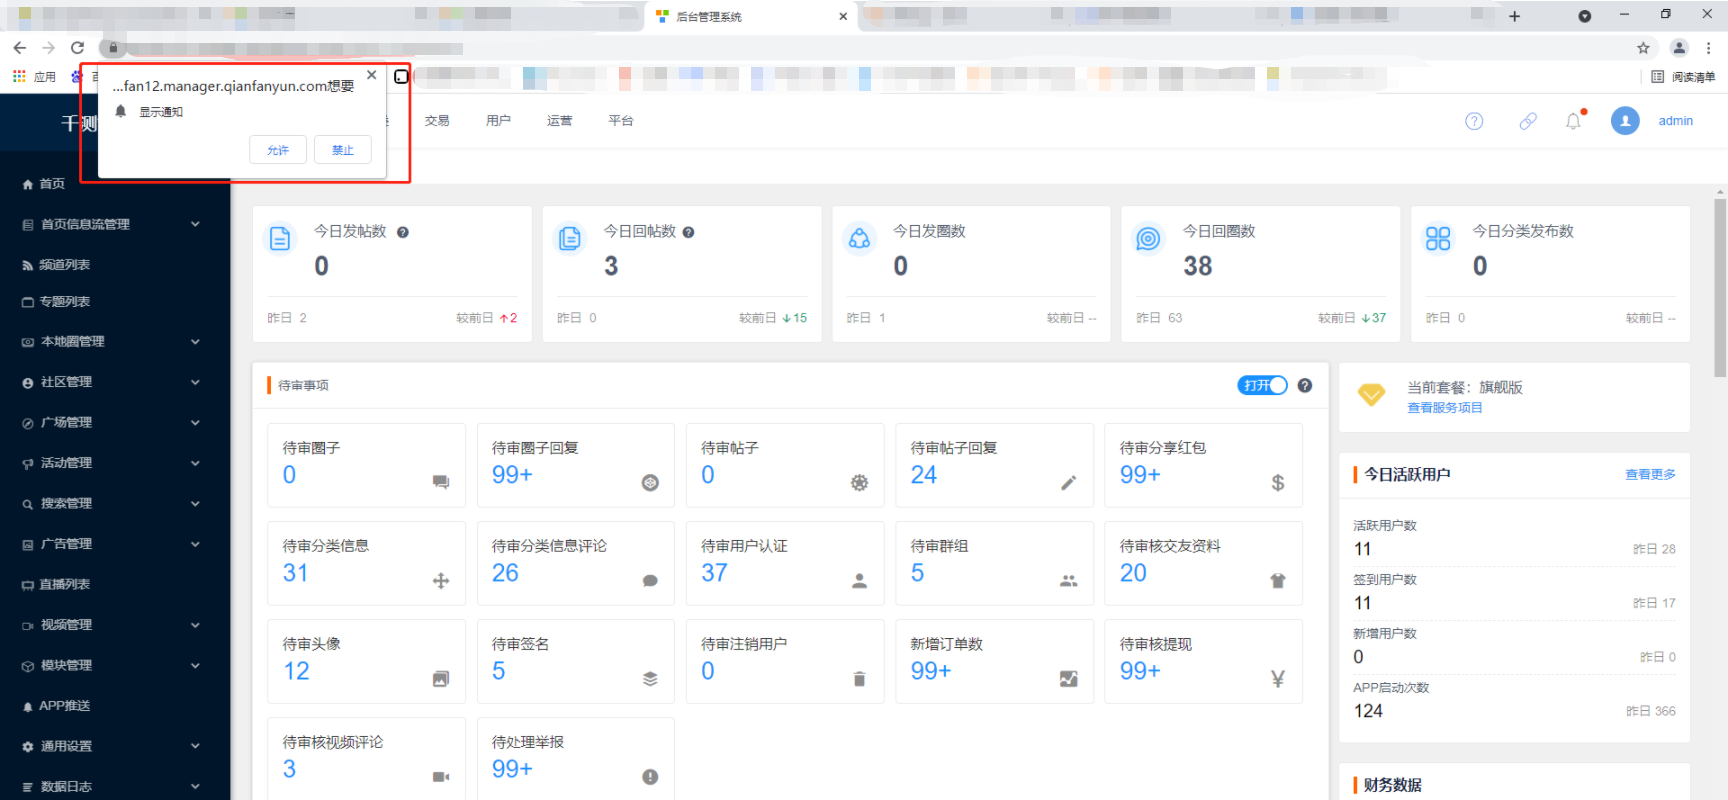Click the chart icon in 新增订单数 card

1069,679
